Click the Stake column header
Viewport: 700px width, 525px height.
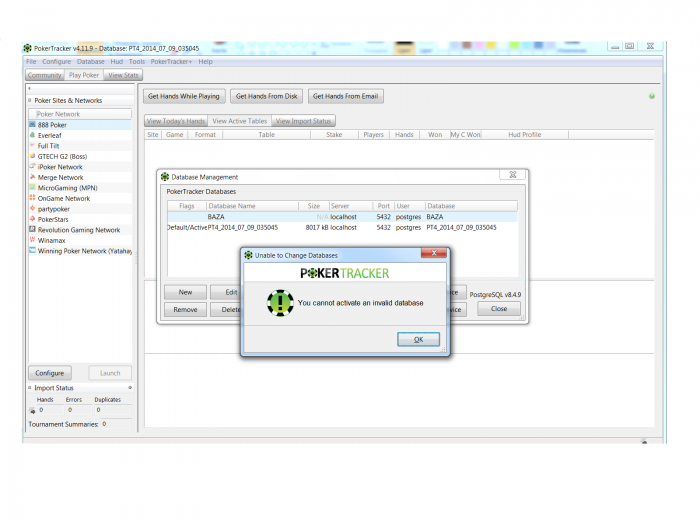[x=334, y=134]
